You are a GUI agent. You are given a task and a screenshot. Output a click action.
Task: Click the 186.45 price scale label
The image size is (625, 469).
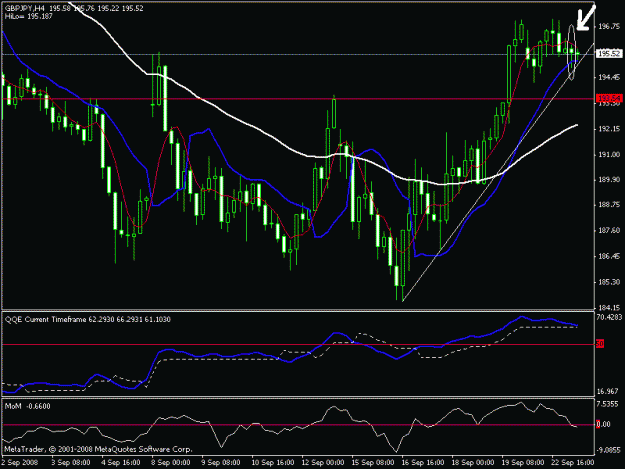609,256
